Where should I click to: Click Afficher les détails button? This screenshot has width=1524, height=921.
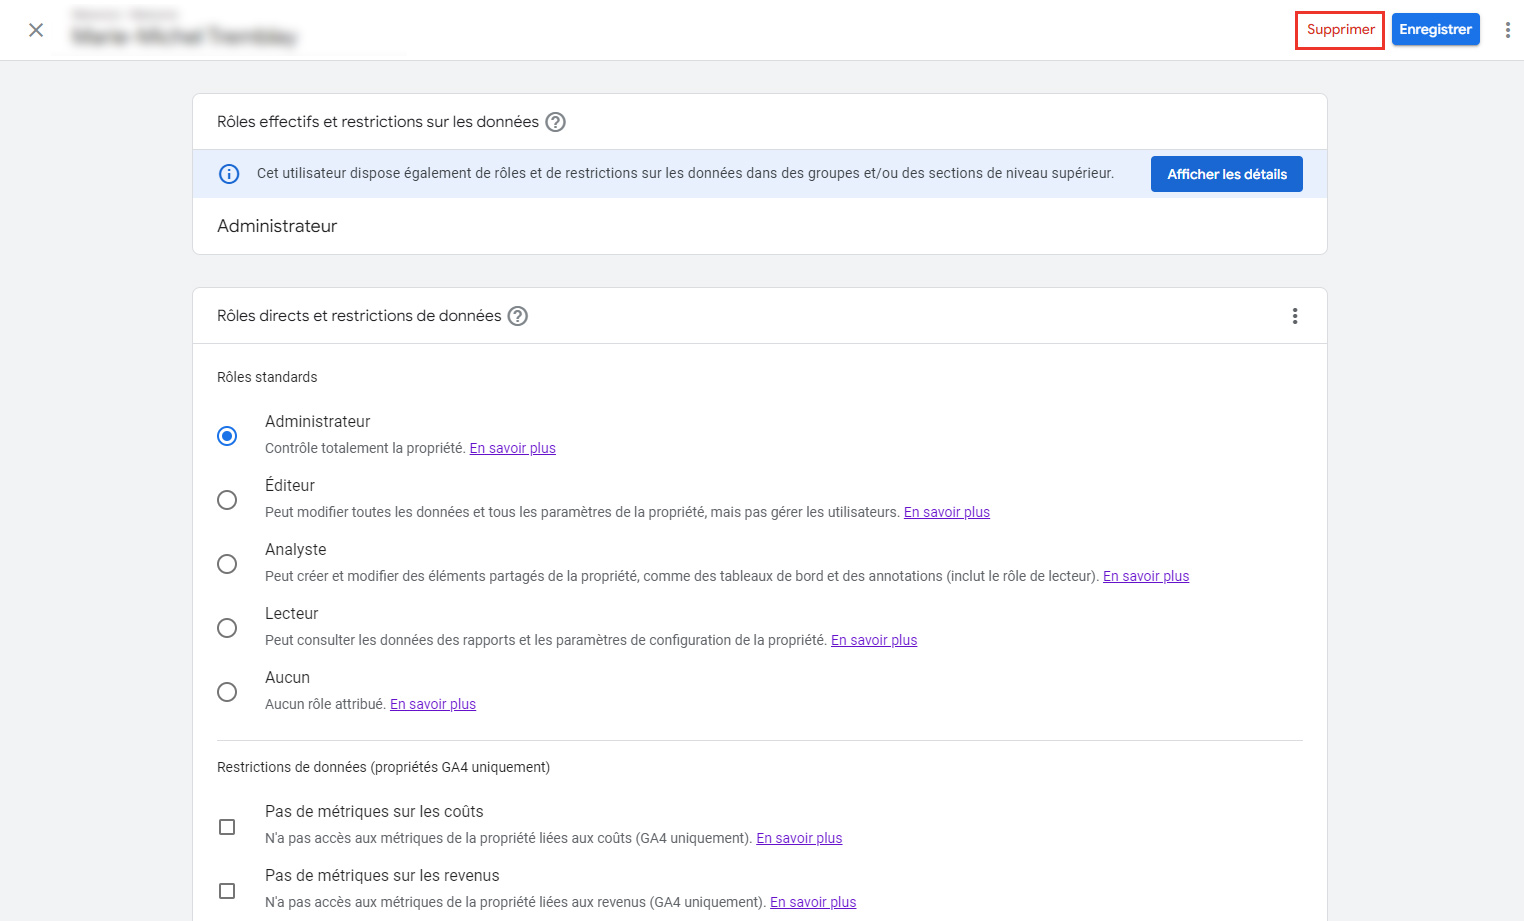point(1227,174)
